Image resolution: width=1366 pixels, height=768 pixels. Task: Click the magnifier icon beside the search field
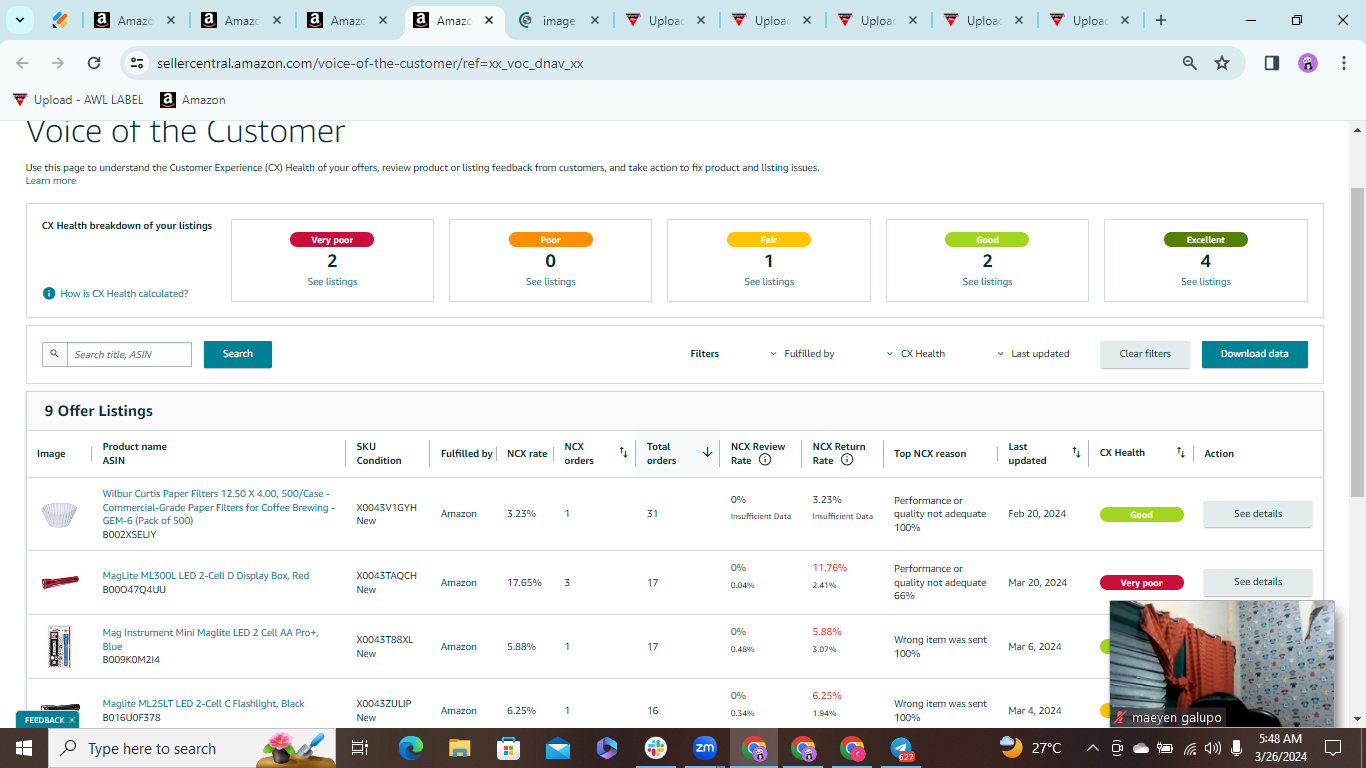55,354
